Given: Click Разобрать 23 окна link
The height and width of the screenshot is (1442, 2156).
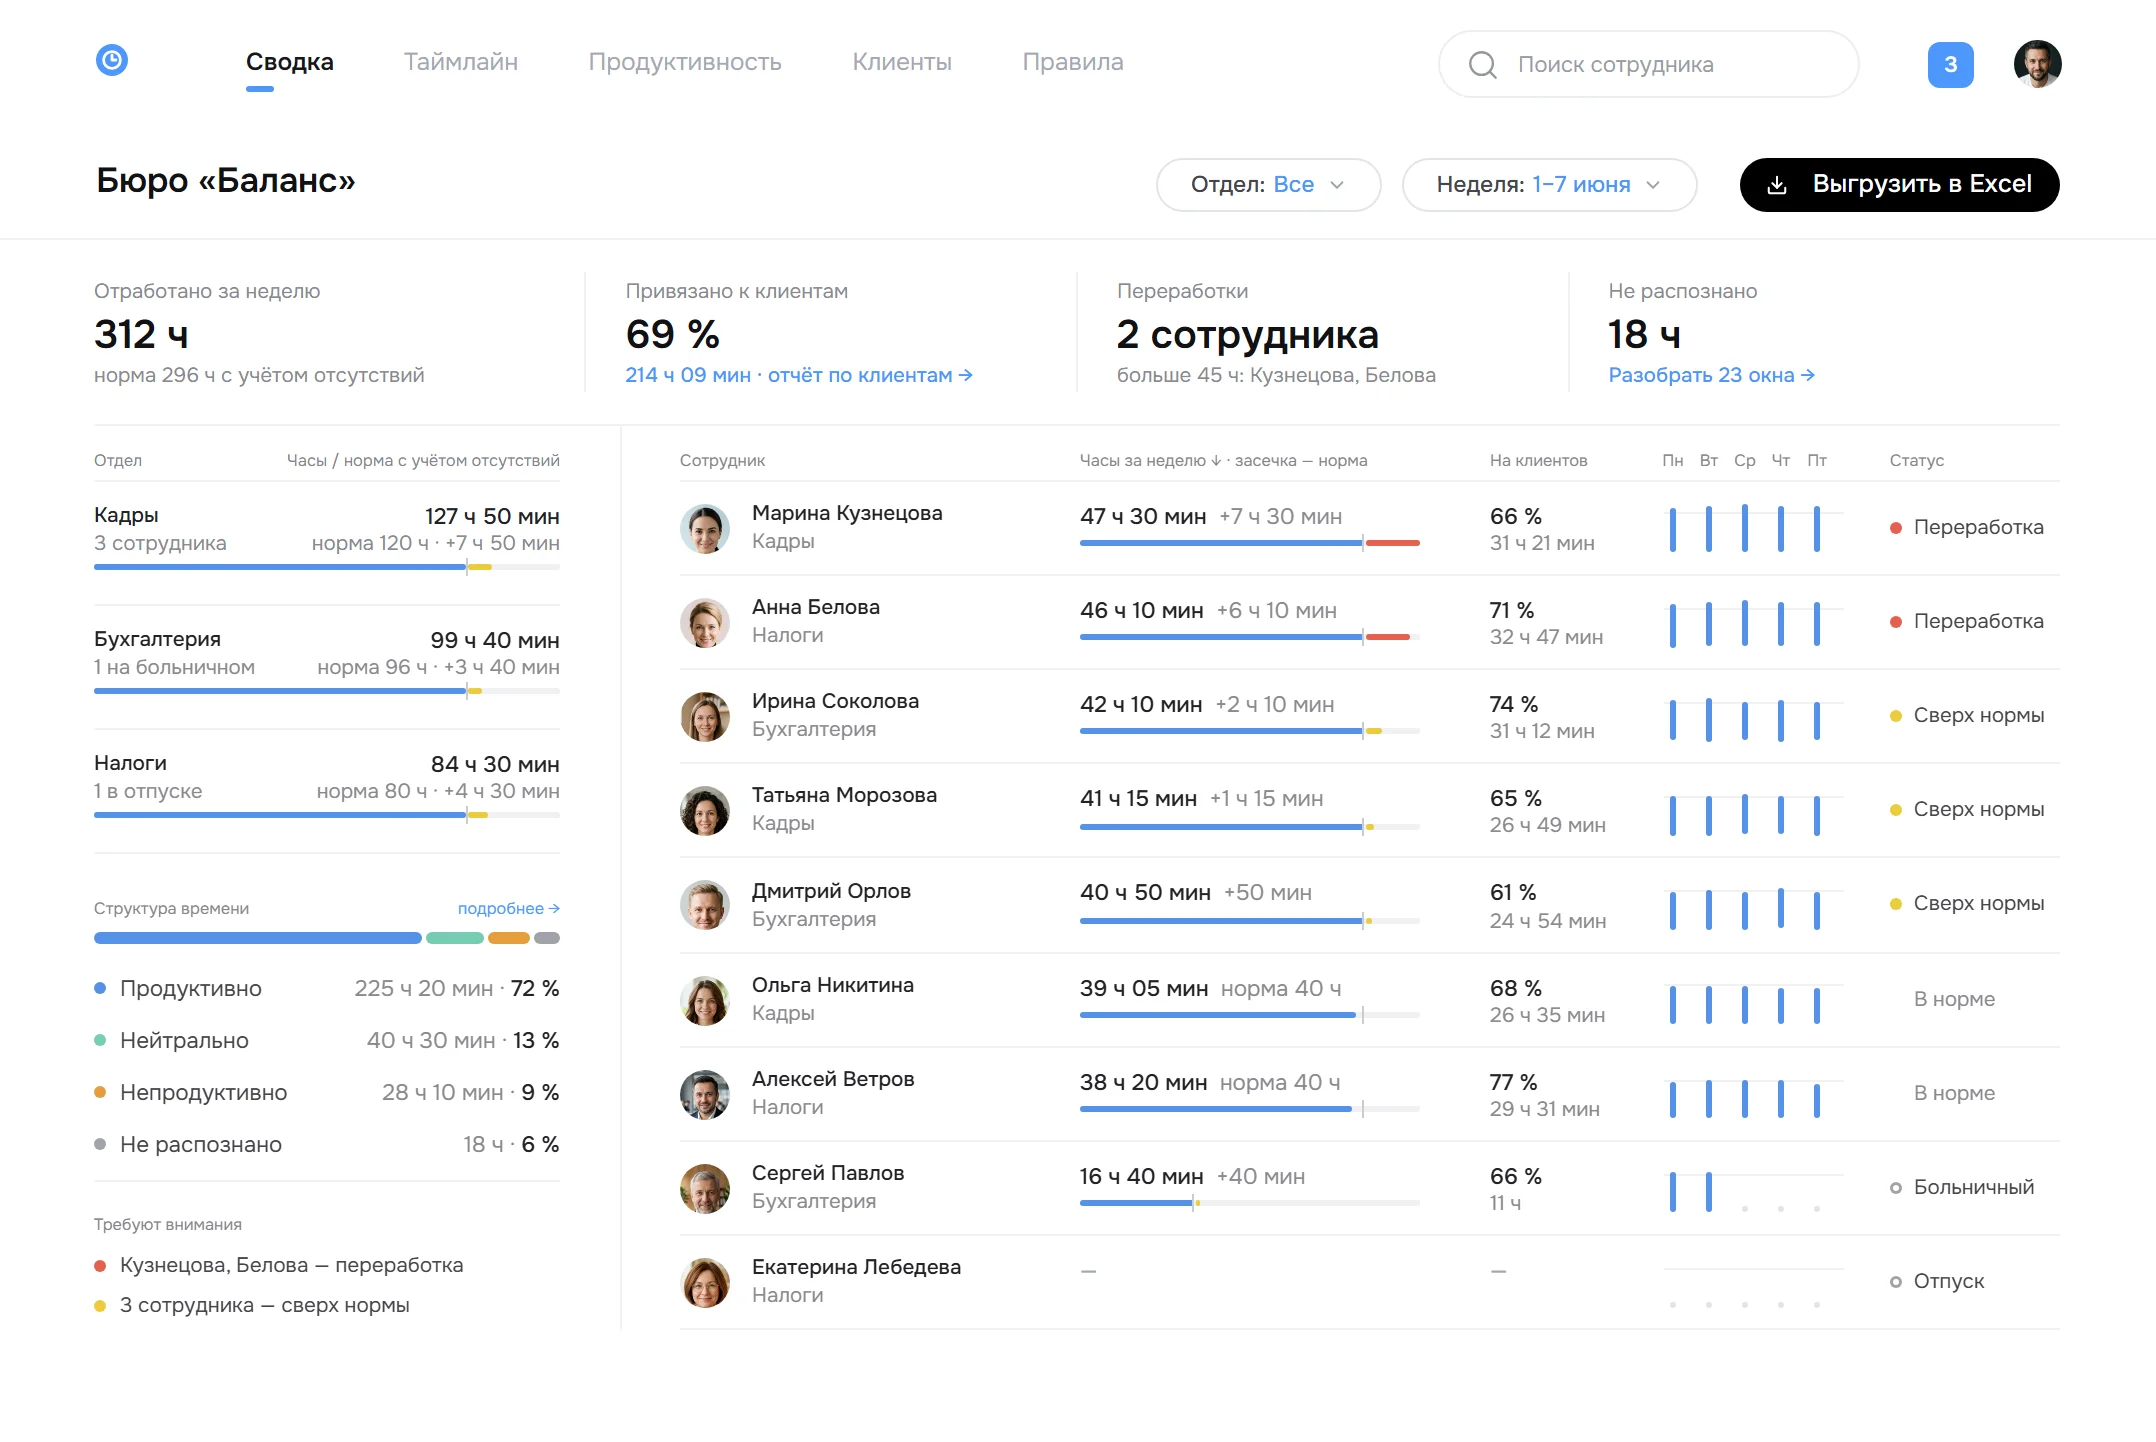Looking at the screenshot, I should click(1711, 375).
